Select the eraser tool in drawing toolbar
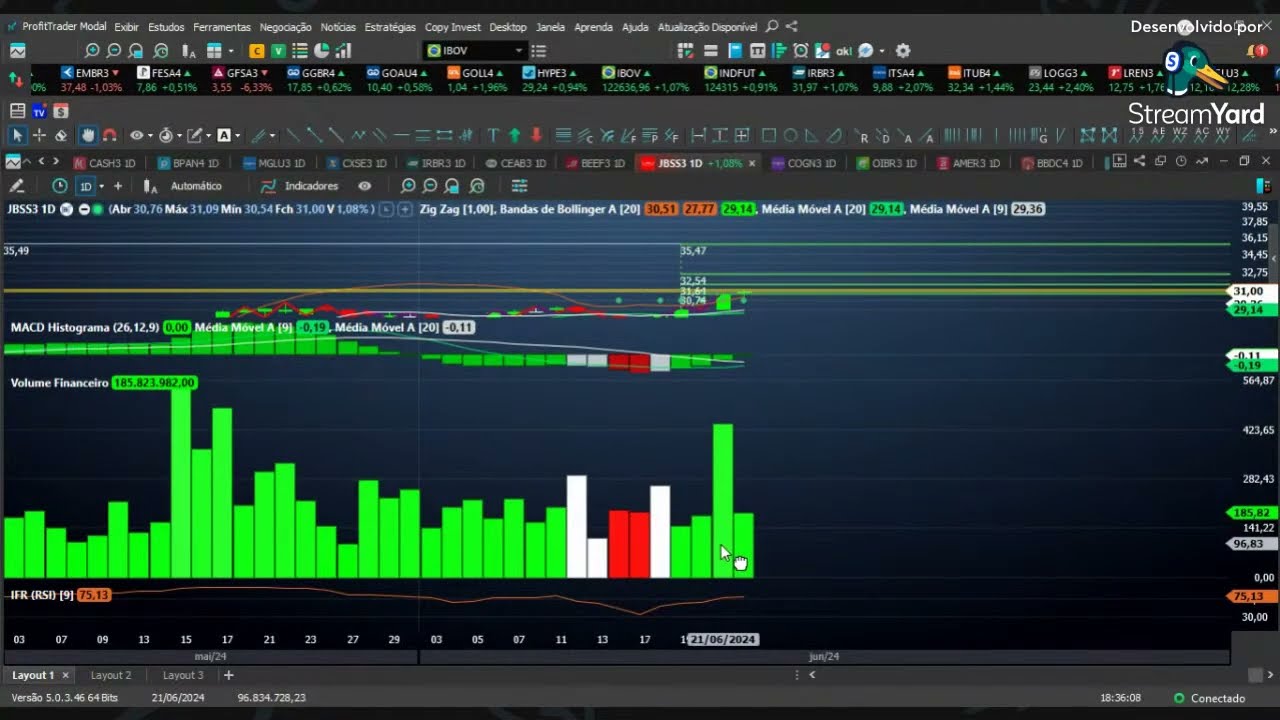The height and width of the screenshot is (720, 1280). point(61,135)
